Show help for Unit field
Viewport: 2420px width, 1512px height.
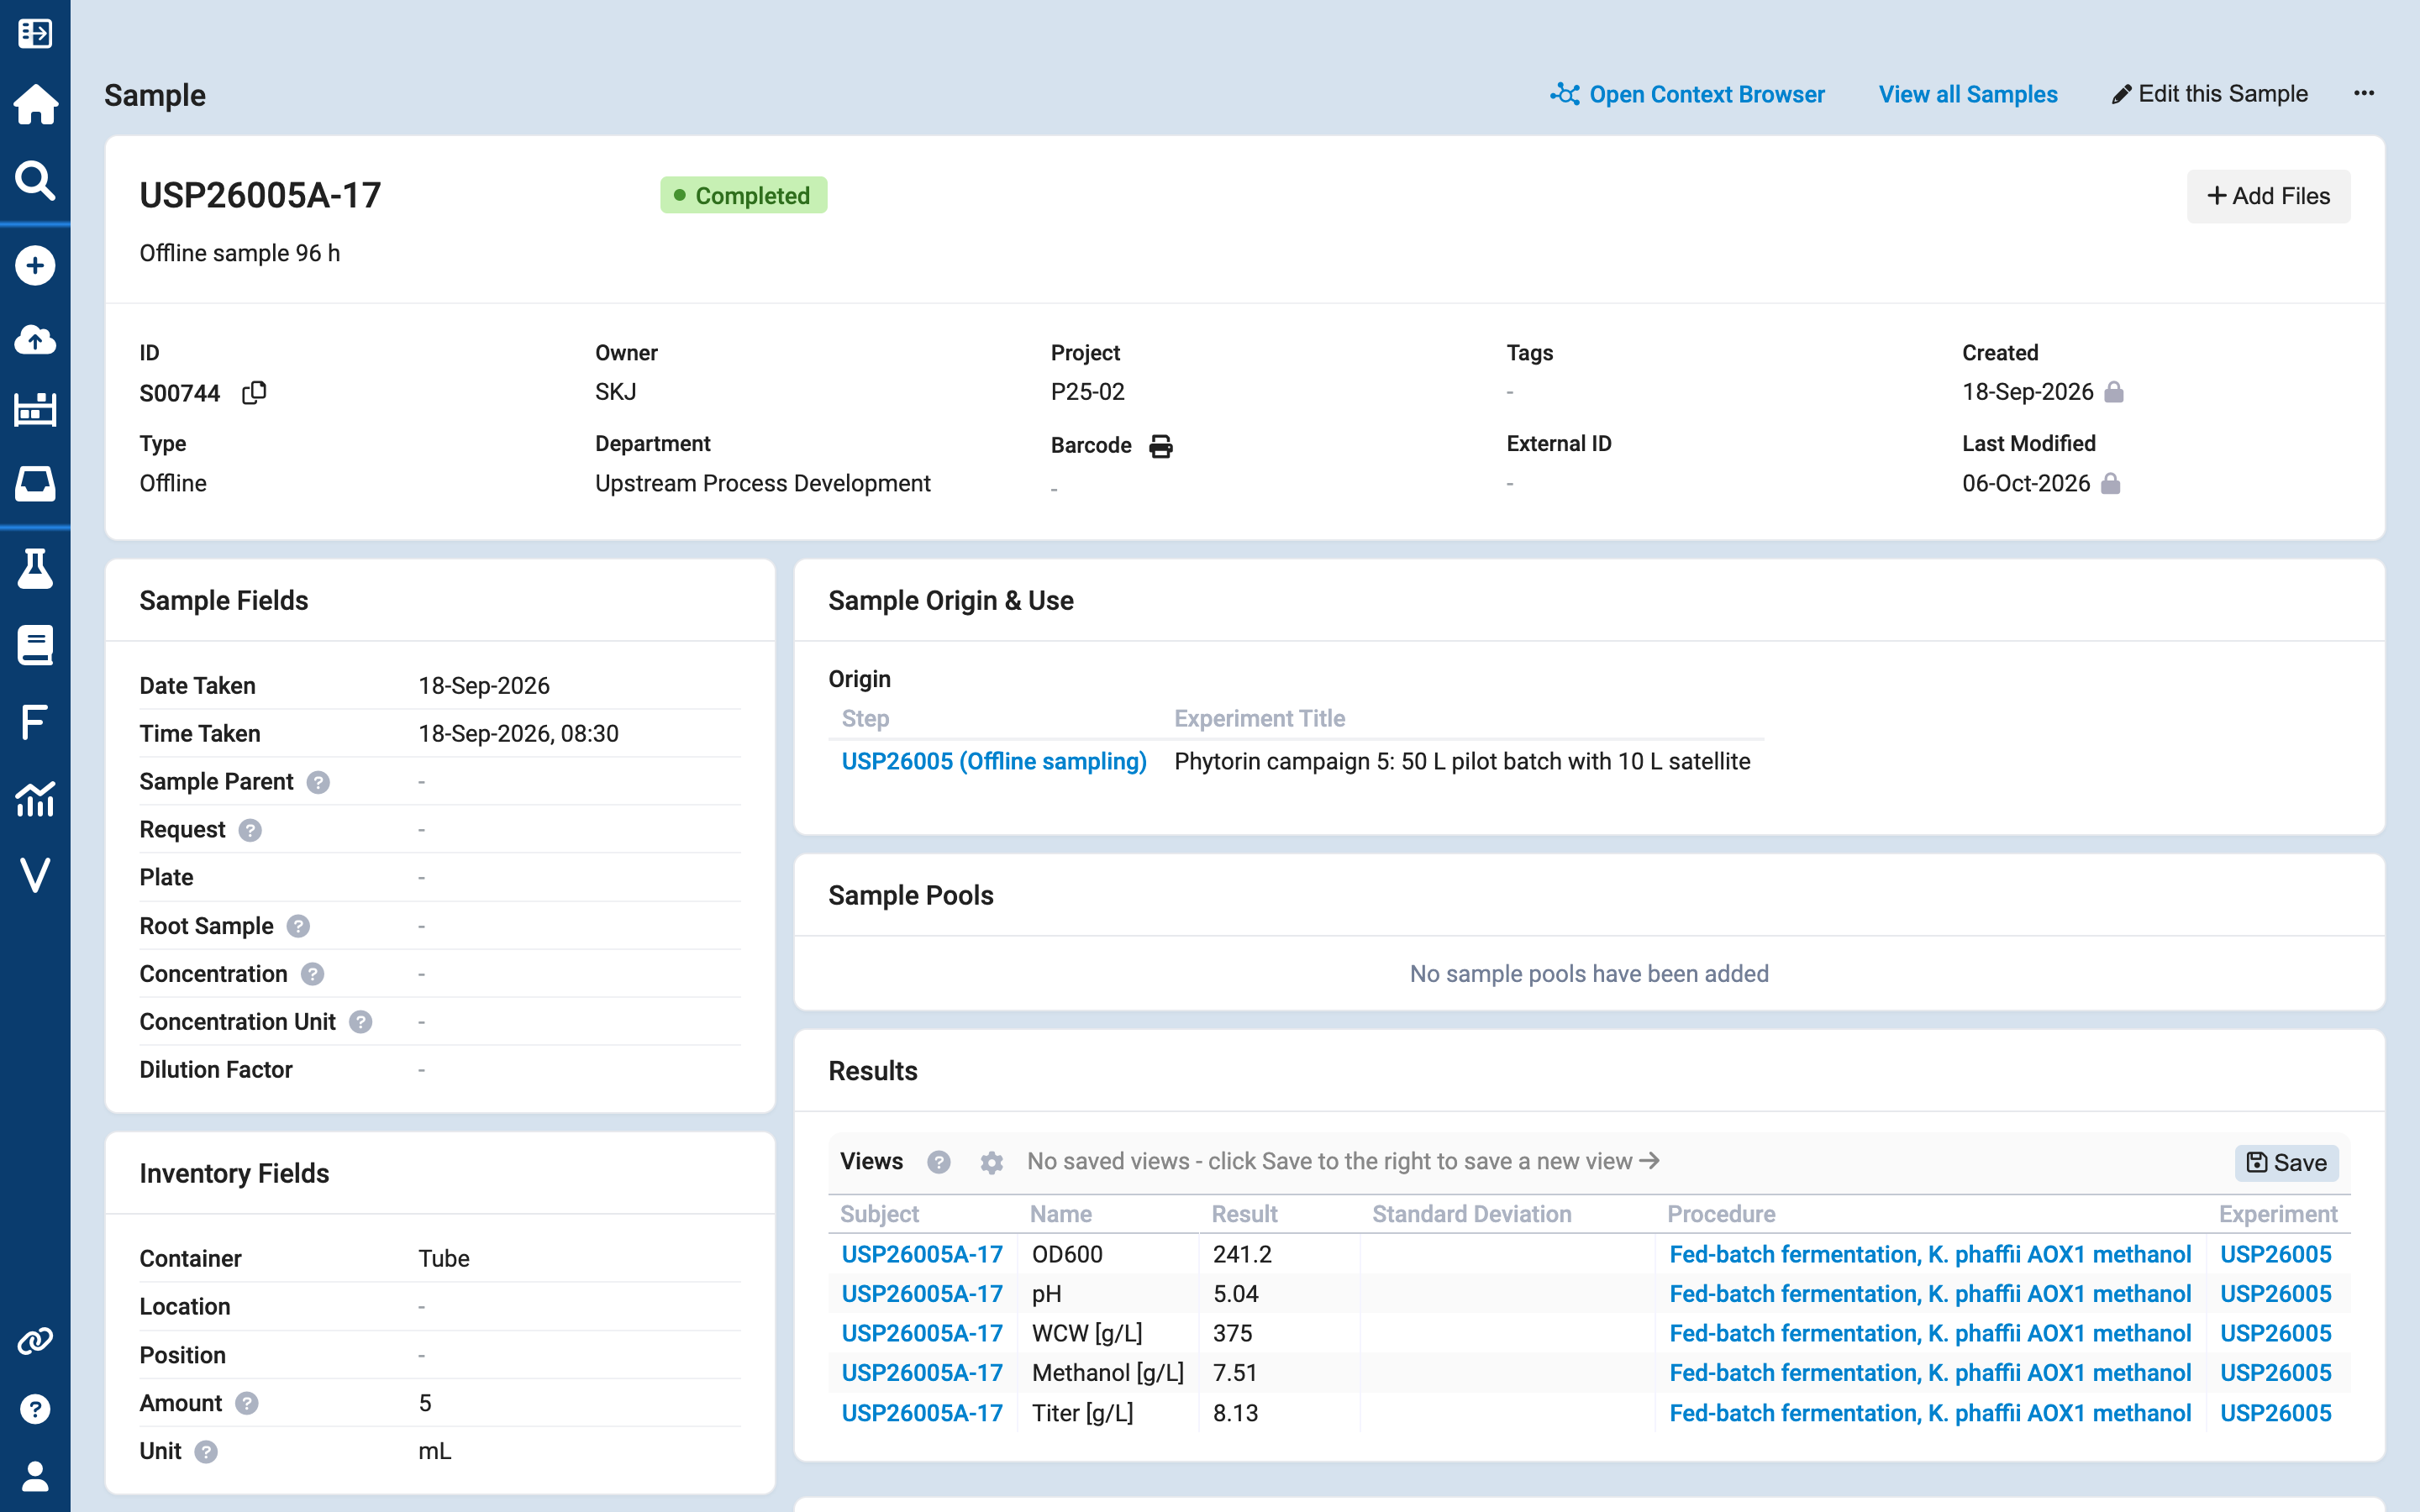[206, 1451]
